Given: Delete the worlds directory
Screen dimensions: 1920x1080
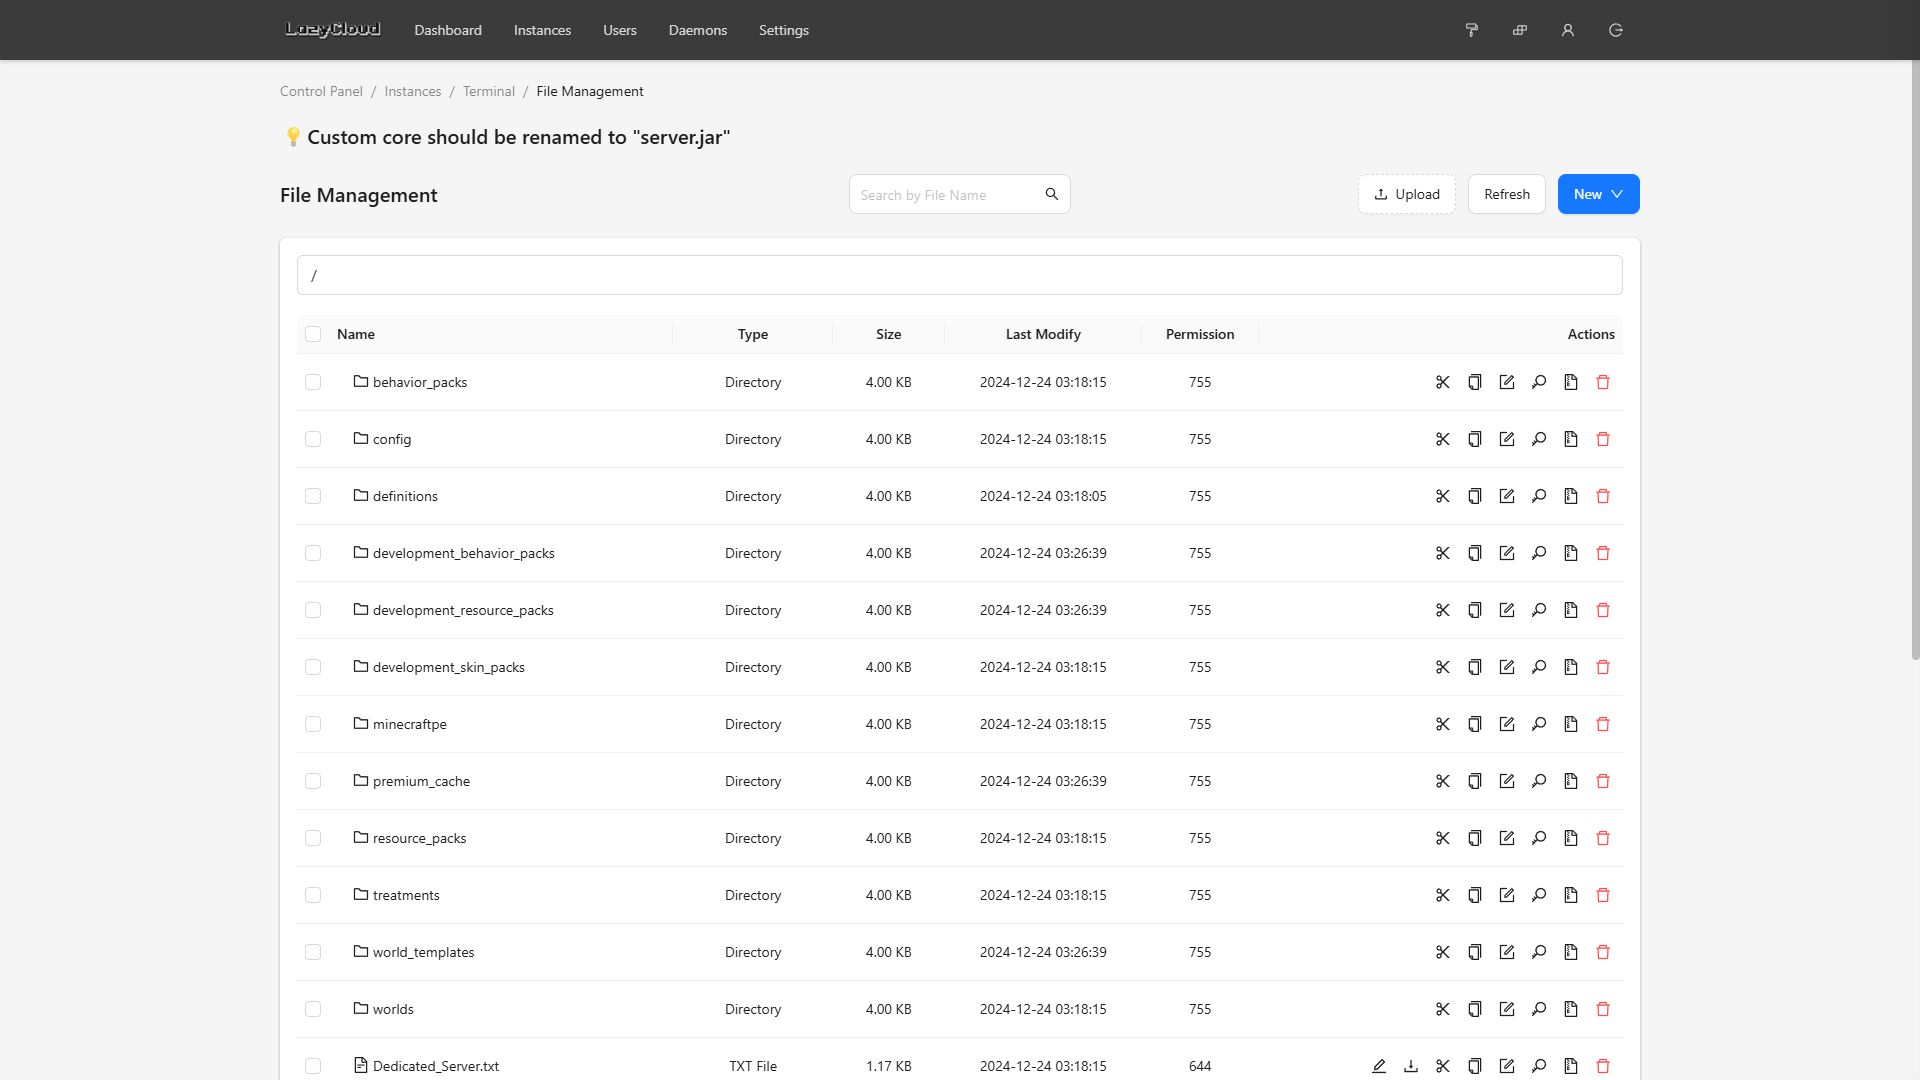Looking at the screenshot, I should [1603, 1009].
